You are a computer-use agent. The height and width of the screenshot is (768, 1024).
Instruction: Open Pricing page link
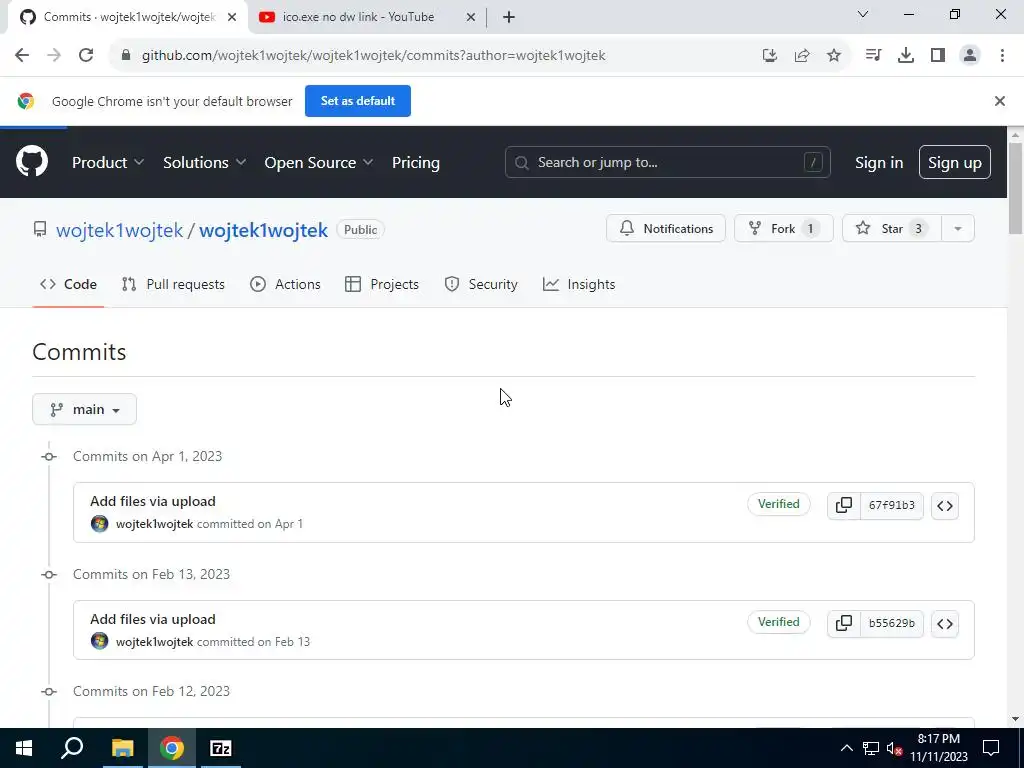[x=416, y=163]
